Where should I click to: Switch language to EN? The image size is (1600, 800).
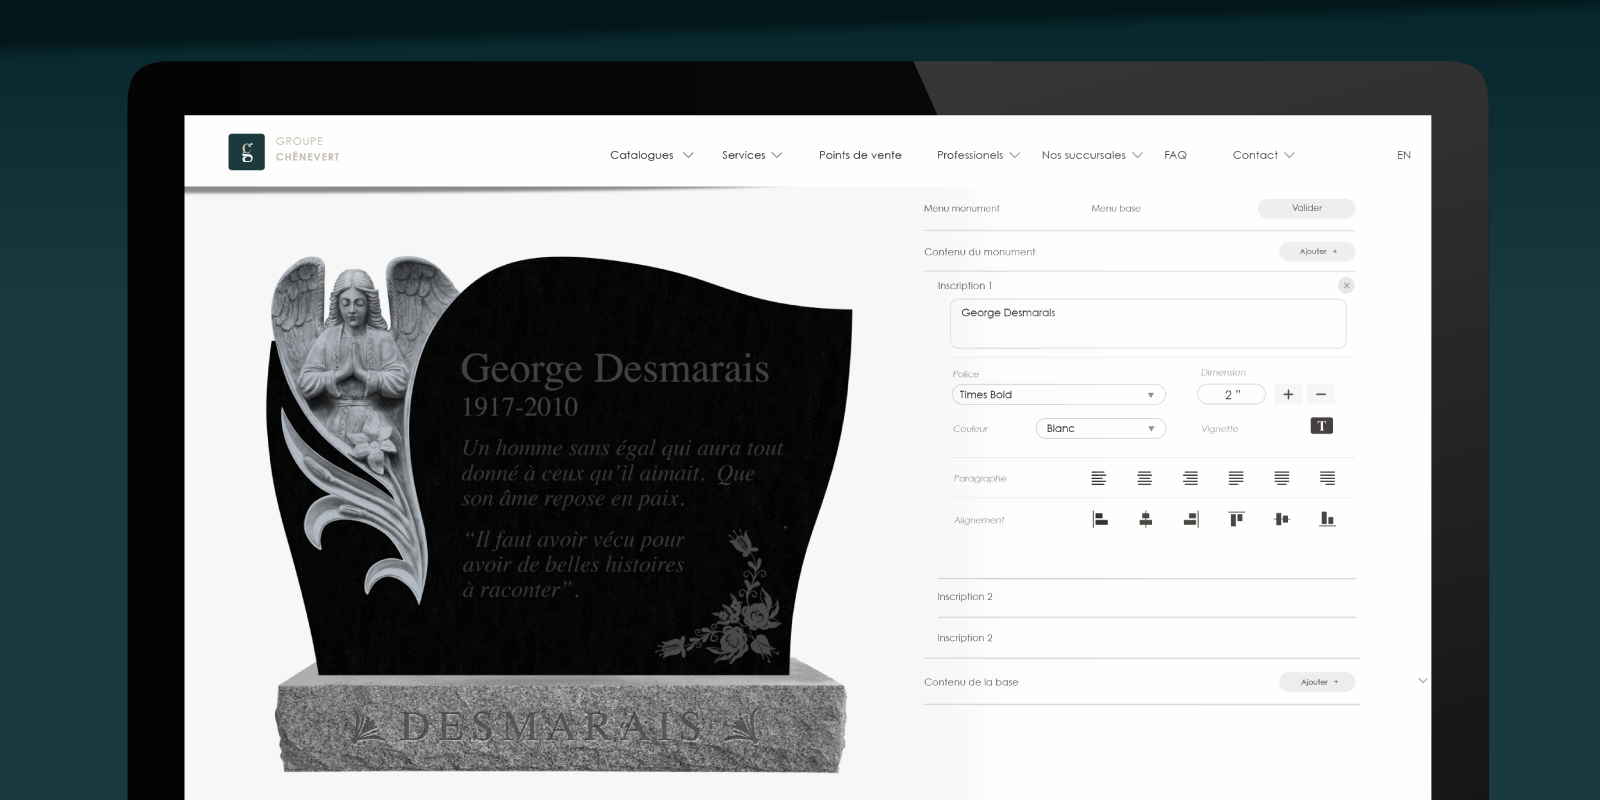pos(1404,155)
